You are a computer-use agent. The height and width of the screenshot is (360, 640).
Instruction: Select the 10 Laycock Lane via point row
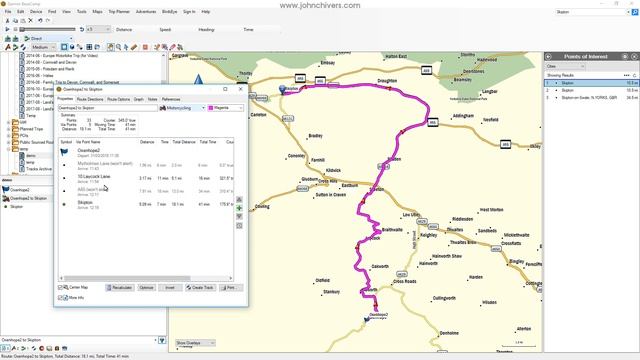(146, 178)
